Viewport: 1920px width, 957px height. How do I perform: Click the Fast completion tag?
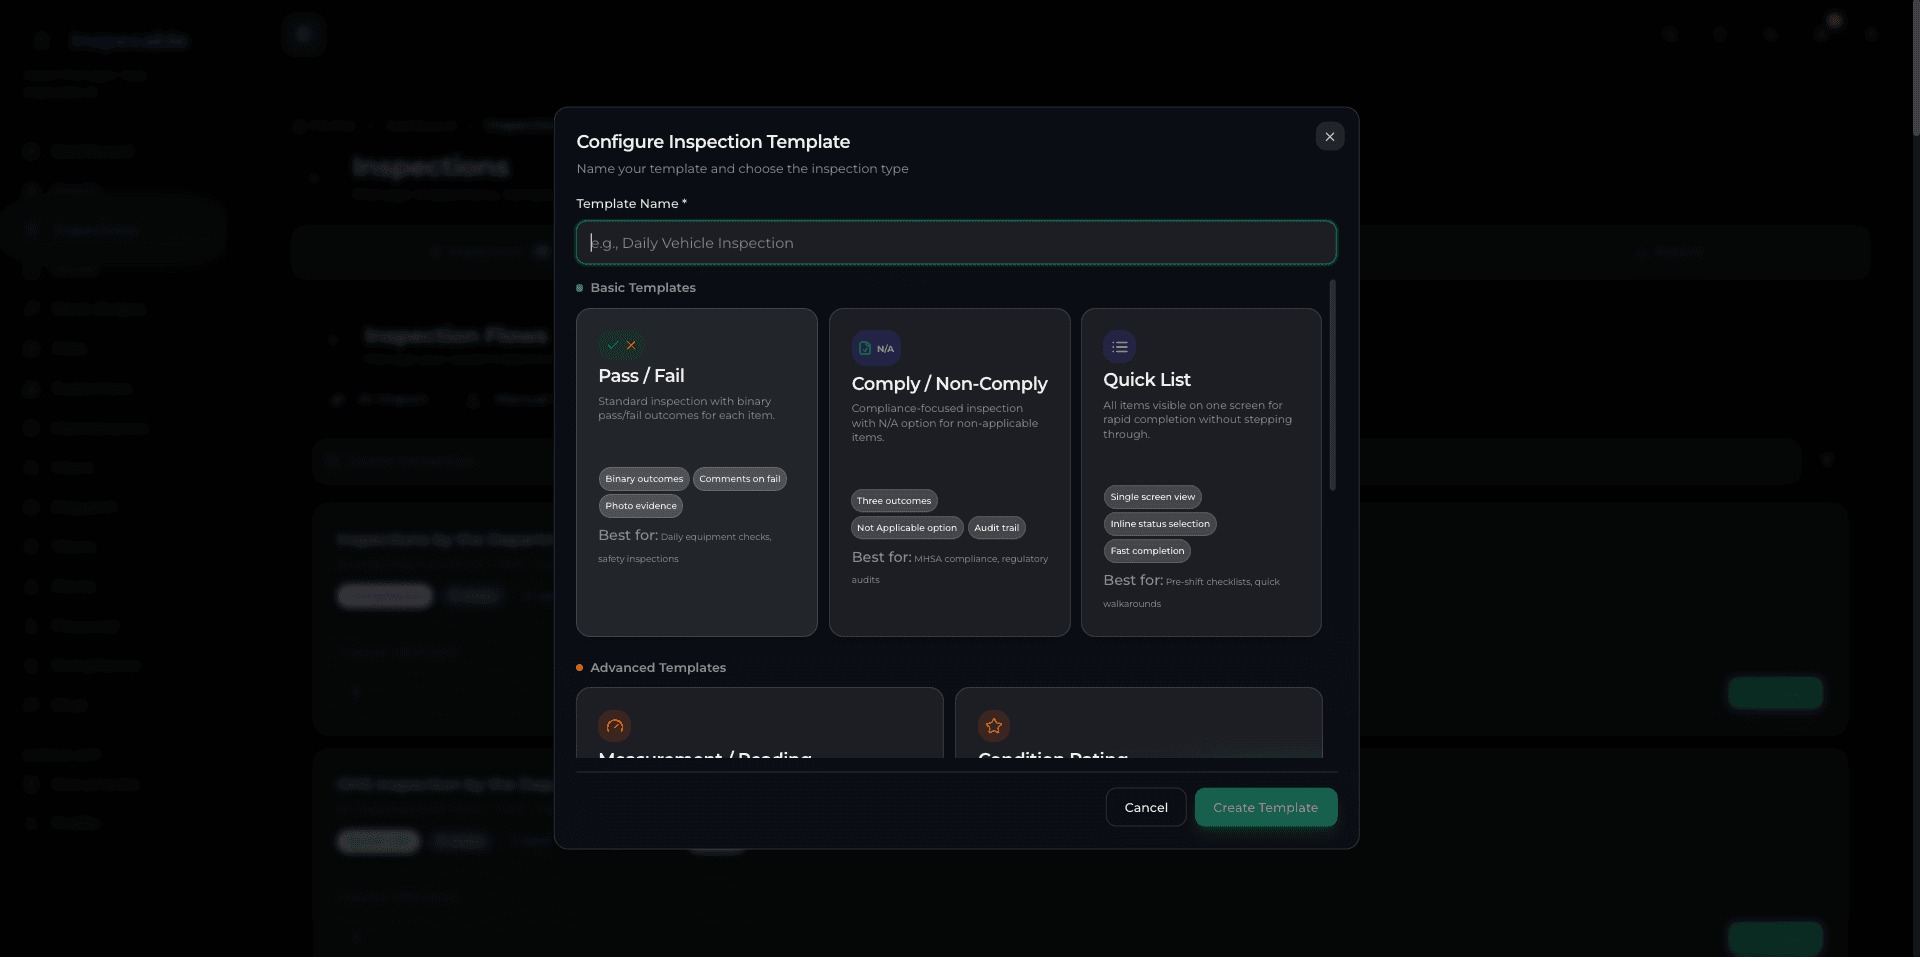click(x=1147, y=551)
